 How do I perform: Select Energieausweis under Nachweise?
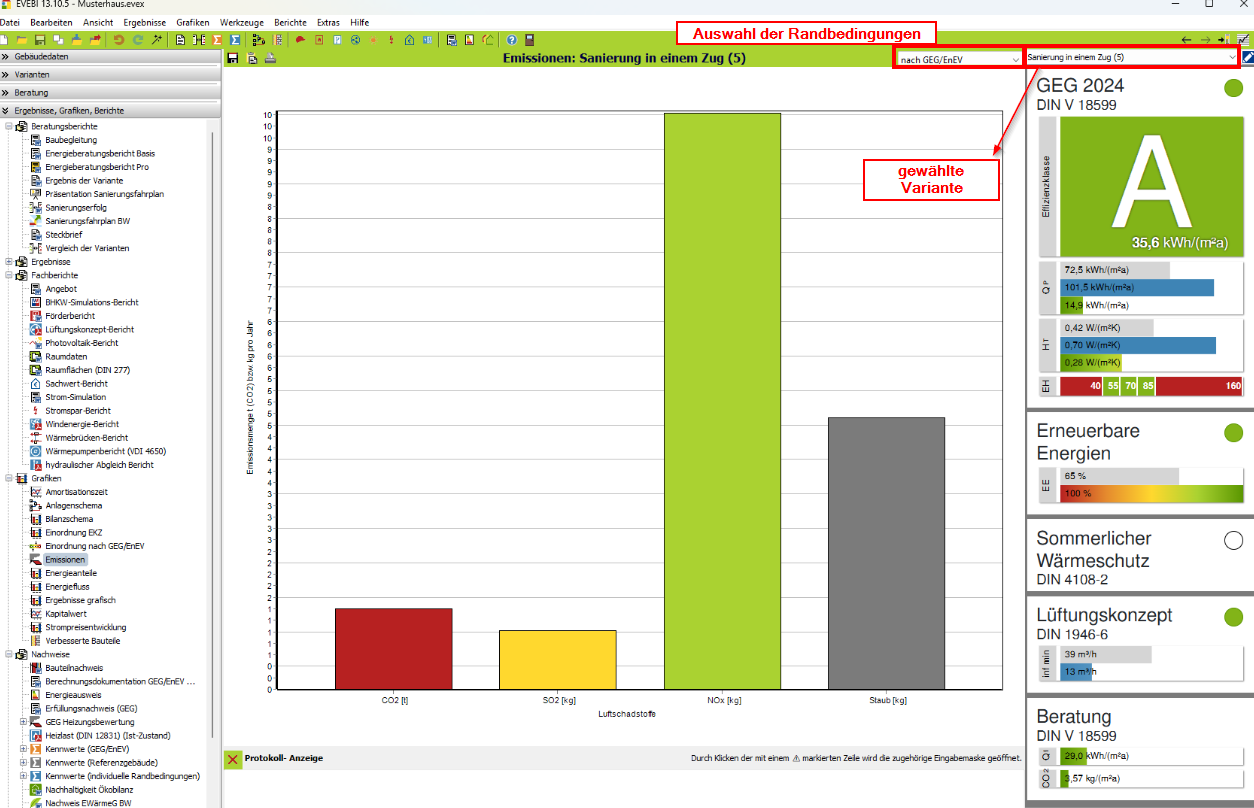[x=73, y=694]
